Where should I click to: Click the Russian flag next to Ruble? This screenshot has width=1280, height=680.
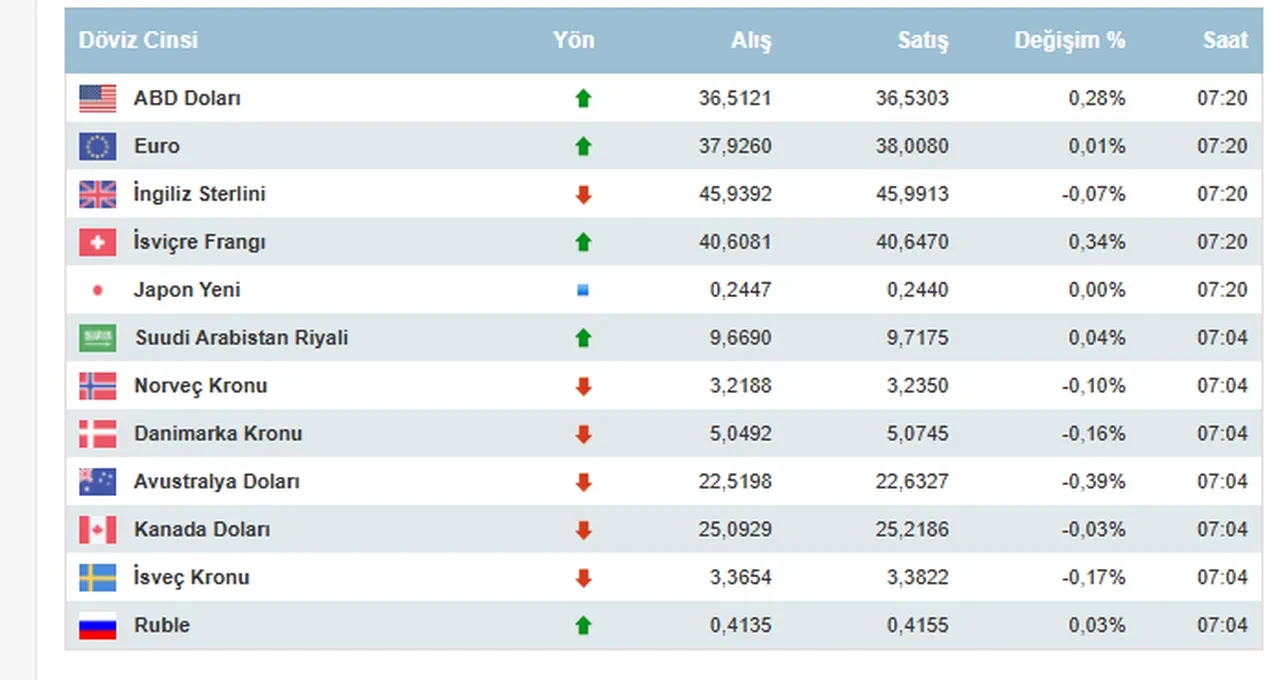97,626
